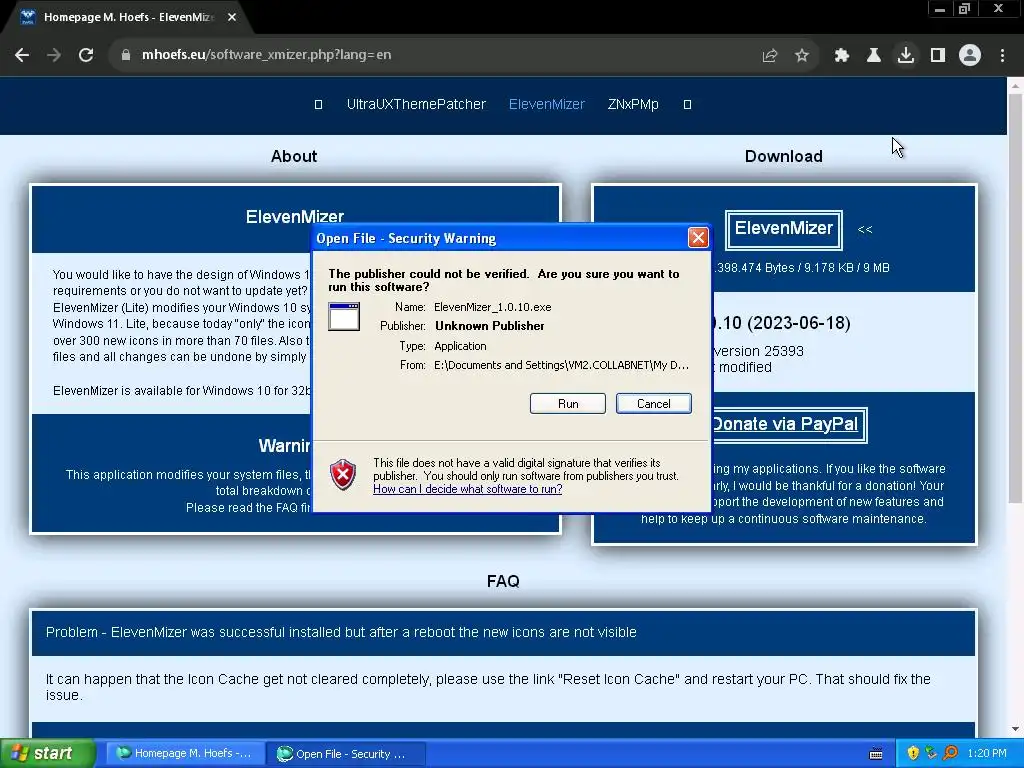Open ZNxPMp in site navigation
Screen dimensions: 1024x768
click(x=633, y=104)
